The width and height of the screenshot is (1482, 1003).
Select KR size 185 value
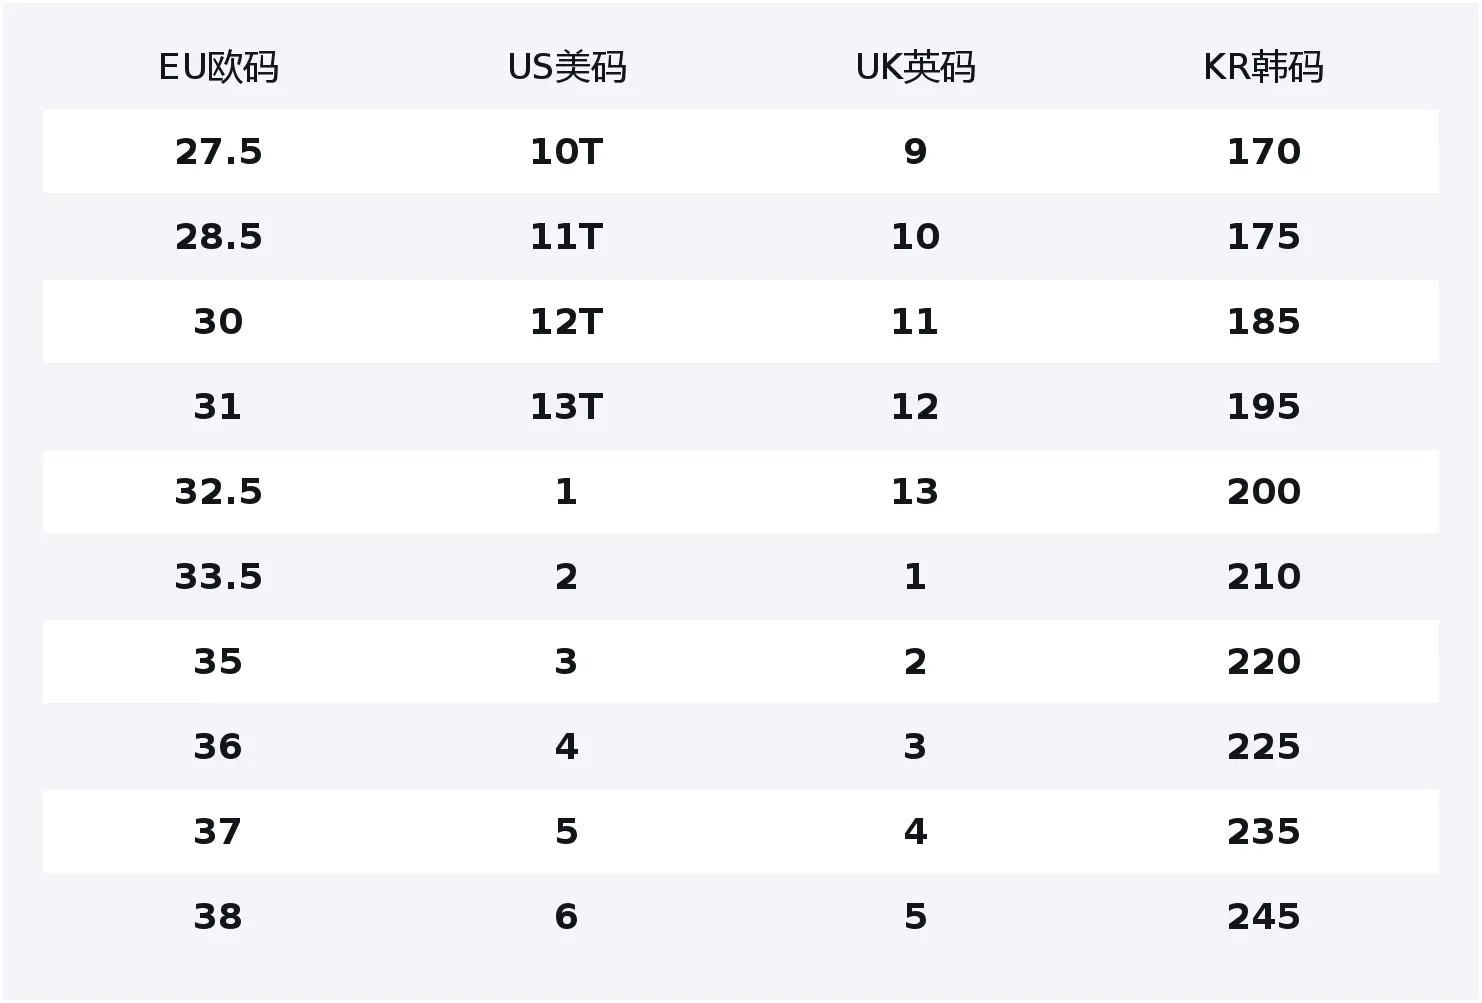[1263, 322]
